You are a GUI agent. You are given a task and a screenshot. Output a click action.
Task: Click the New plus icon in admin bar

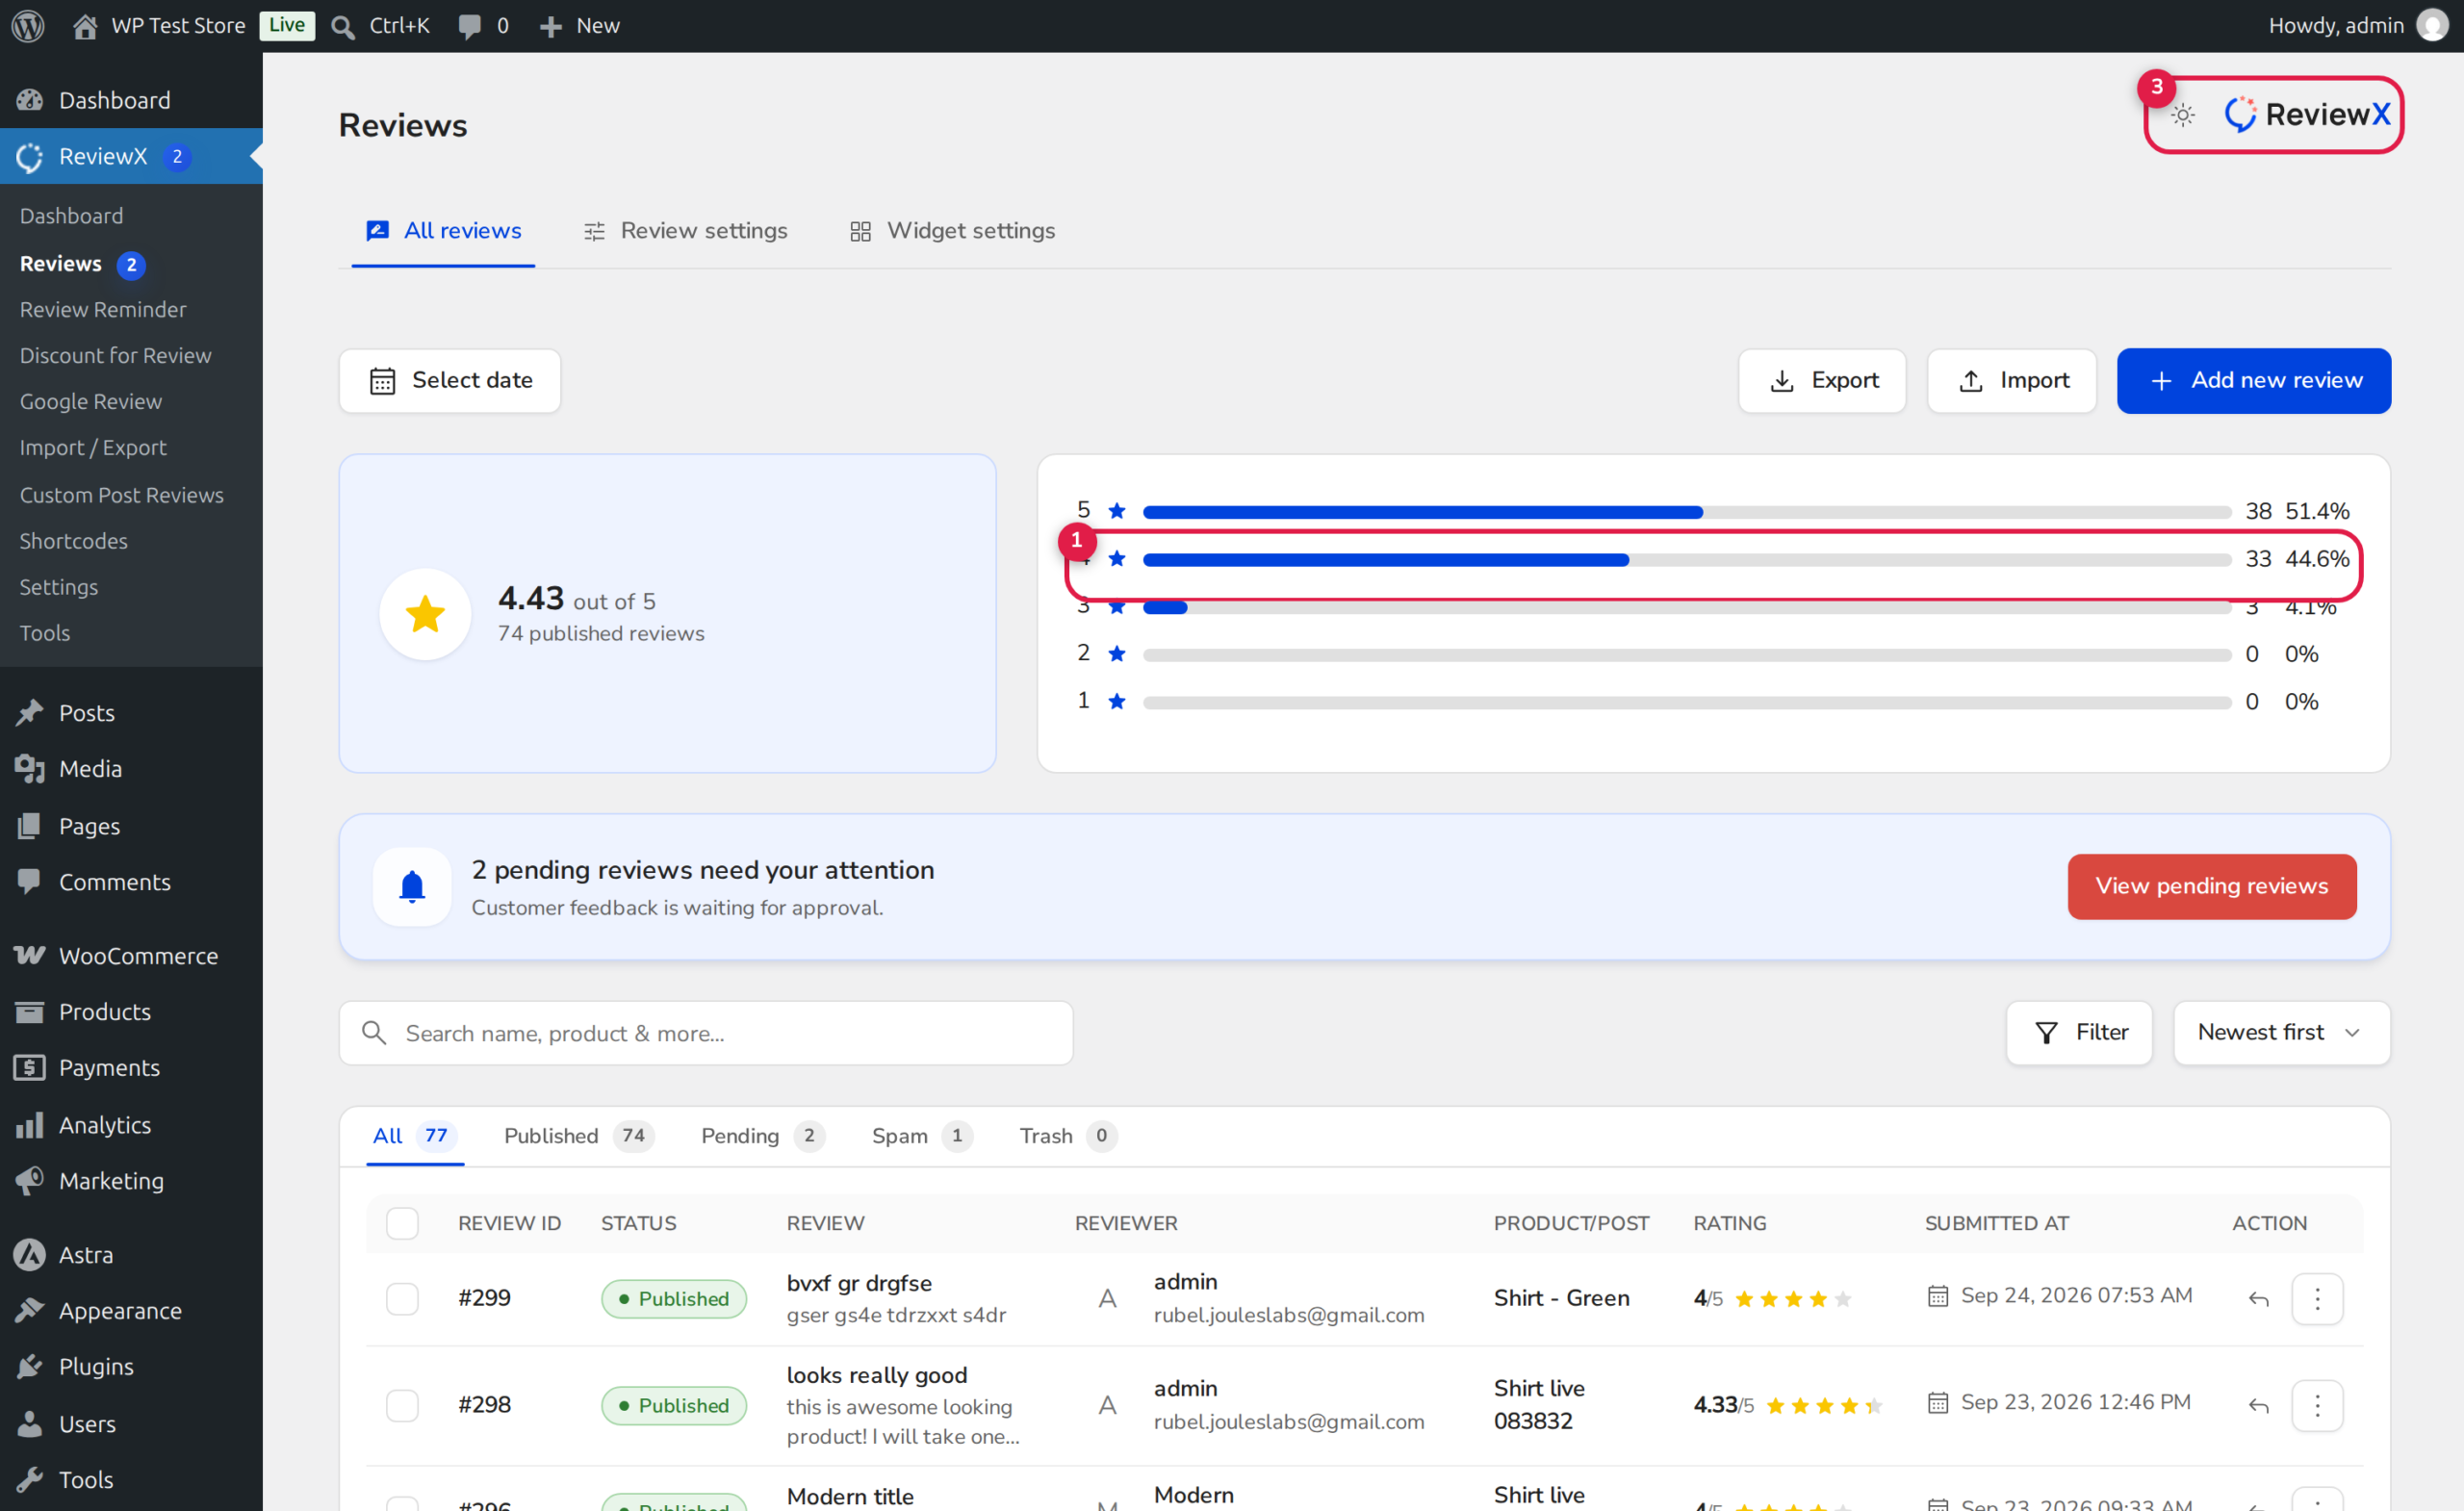coord(550,27)
